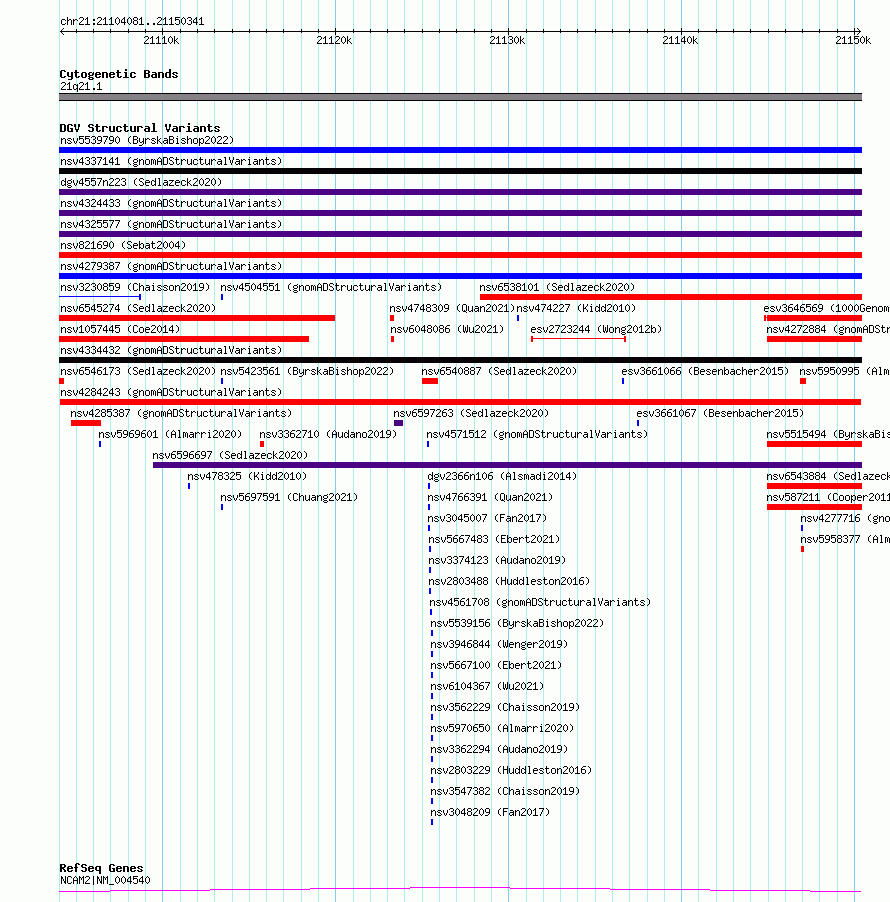Click nsv478325 (Kidd2010) label
The image size is (890, 902).
tap(247, 476)
